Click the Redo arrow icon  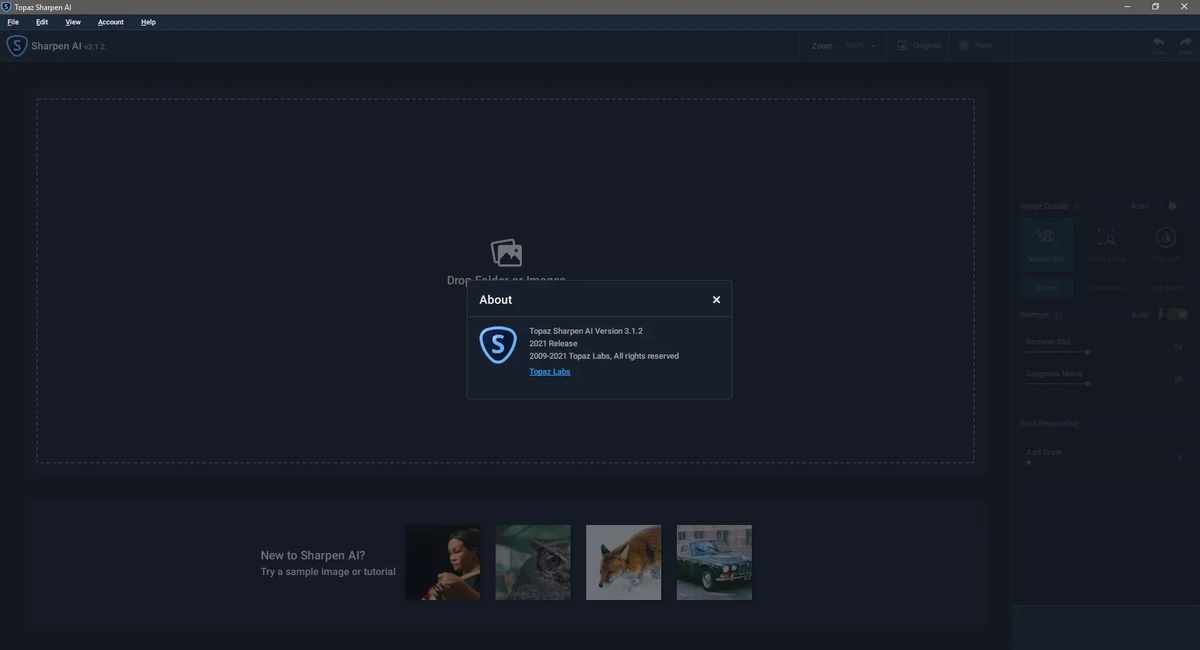coord(1186,45)
